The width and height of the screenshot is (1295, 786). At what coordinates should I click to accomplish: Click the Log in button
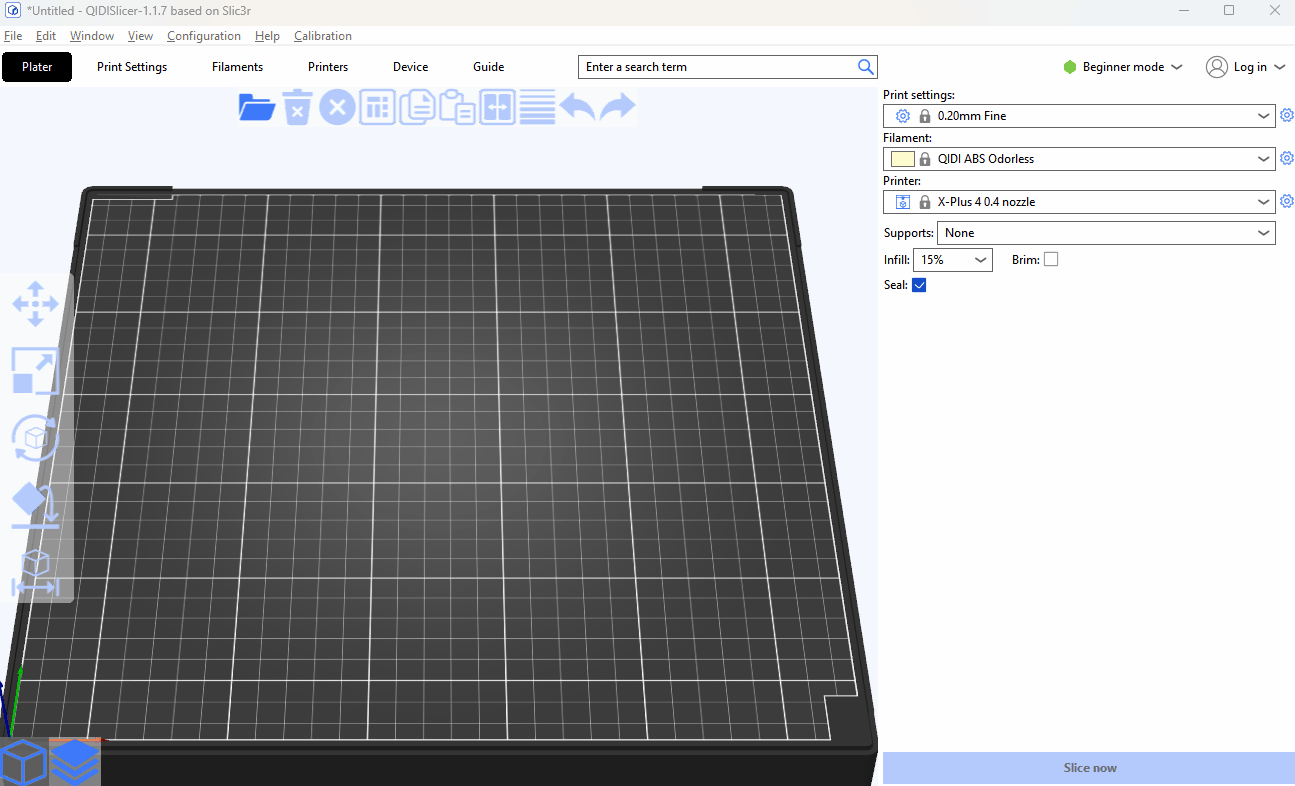[1245, 67]
